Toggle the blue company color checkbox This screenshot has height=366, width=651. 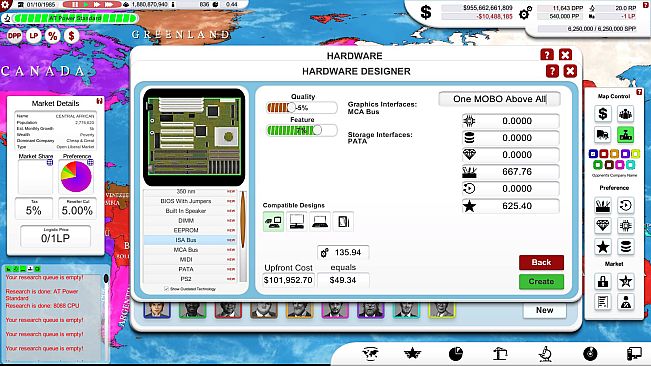pos(593,154)
